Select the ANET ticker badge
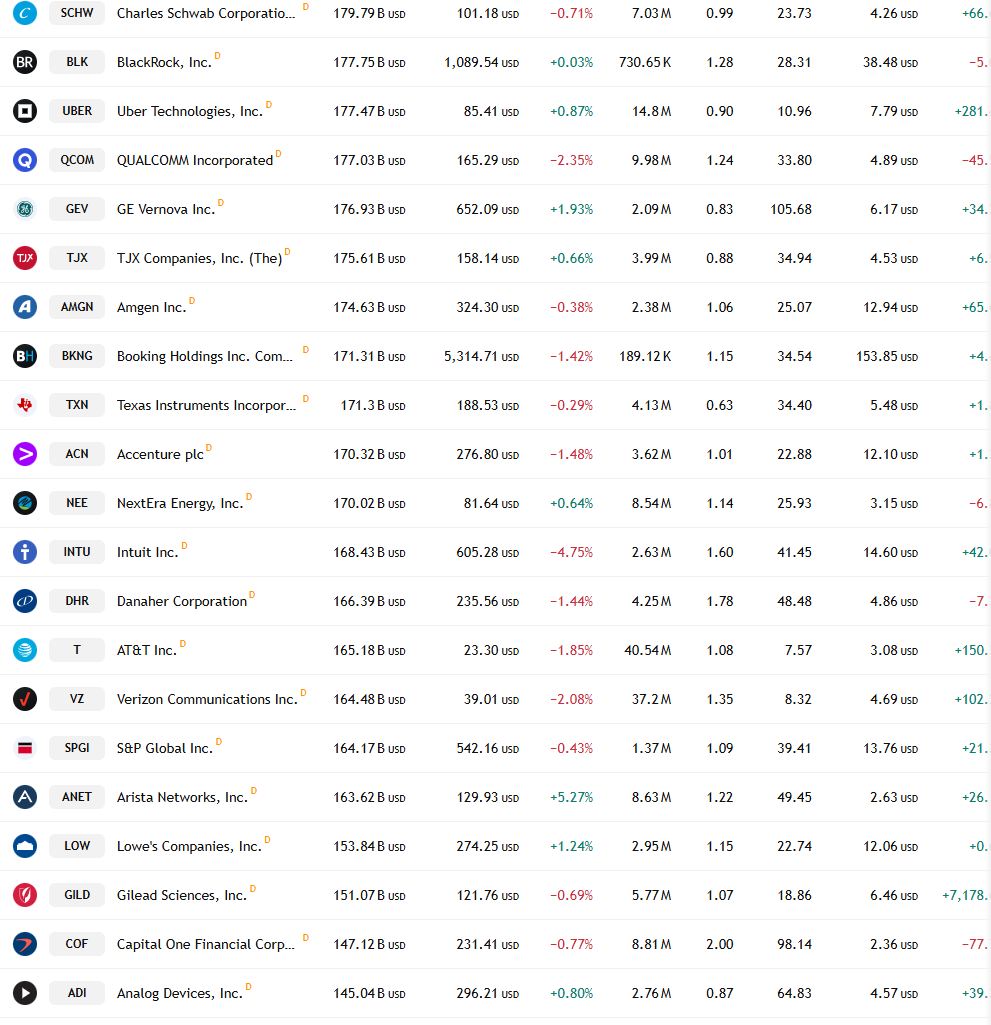This screenshot has height=1025, width=991. (77, 797)
